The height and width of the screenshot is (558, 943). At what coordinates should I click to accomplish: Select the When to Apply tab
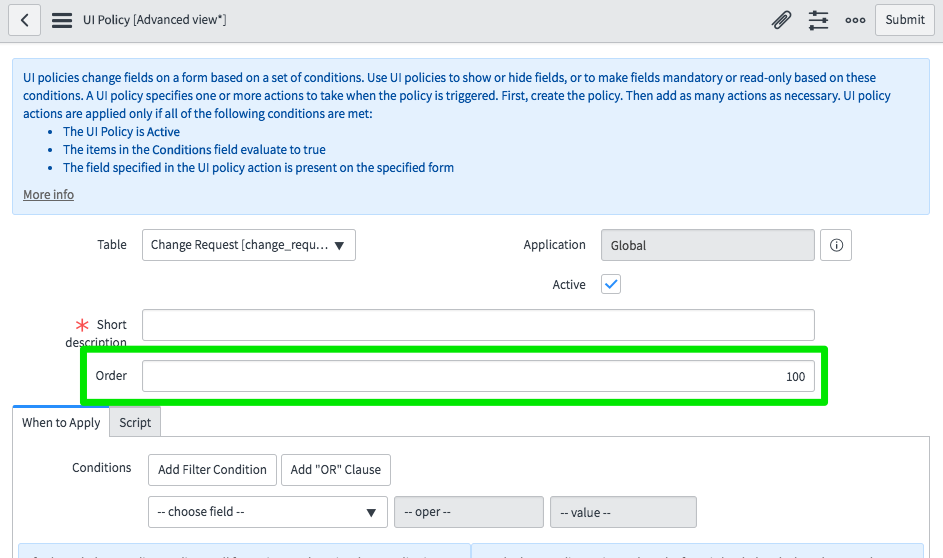coord(61,422)
